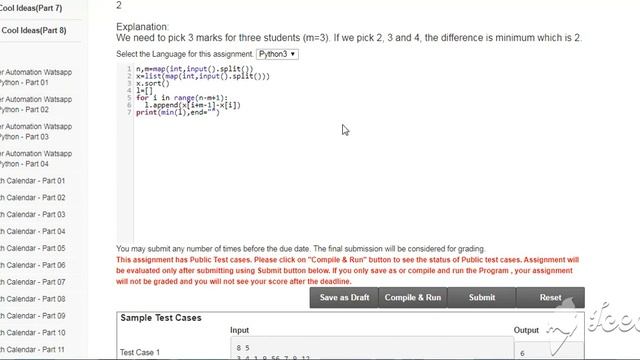
Task: Open Calendar - Part 10 lesson
Action: pos(33,333)
